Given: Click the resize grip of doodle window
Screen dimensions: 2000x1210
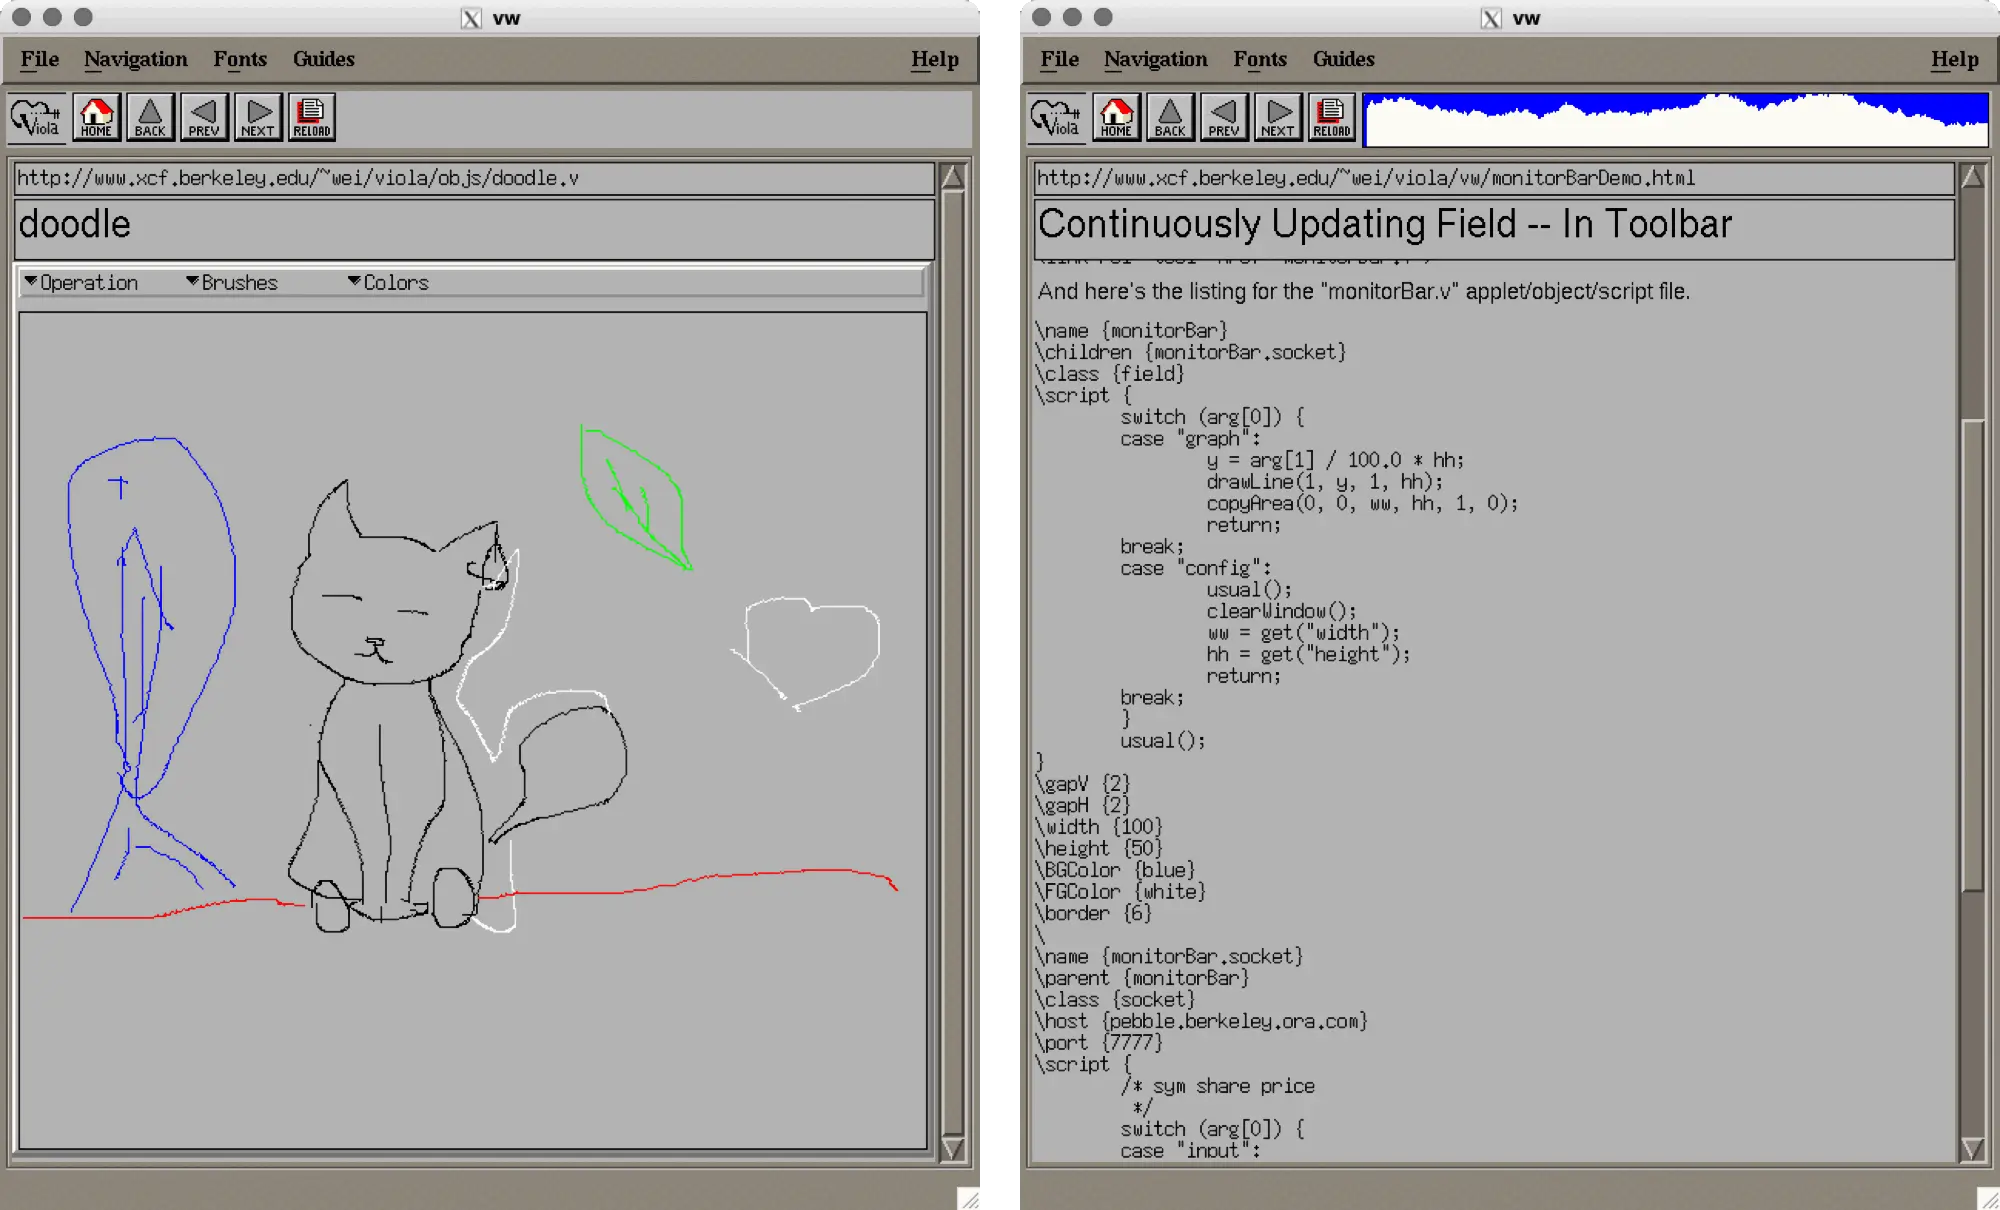Looking at the screenshot, I should [968, 1199].
